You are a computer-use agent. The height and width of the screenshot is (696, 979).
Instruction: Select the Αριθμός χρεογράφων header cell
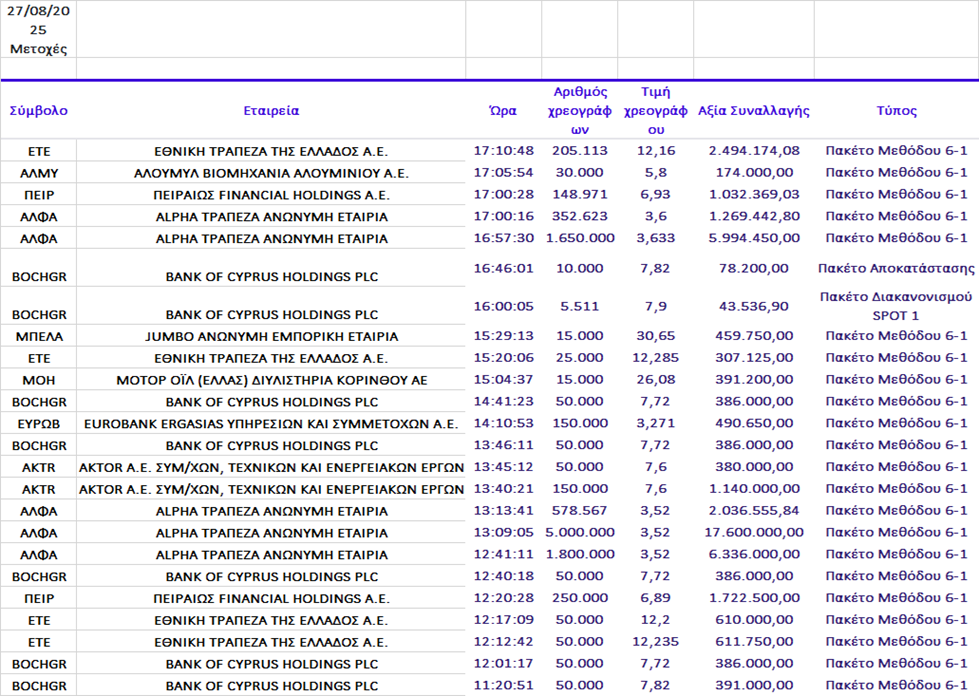pos(580,111)
